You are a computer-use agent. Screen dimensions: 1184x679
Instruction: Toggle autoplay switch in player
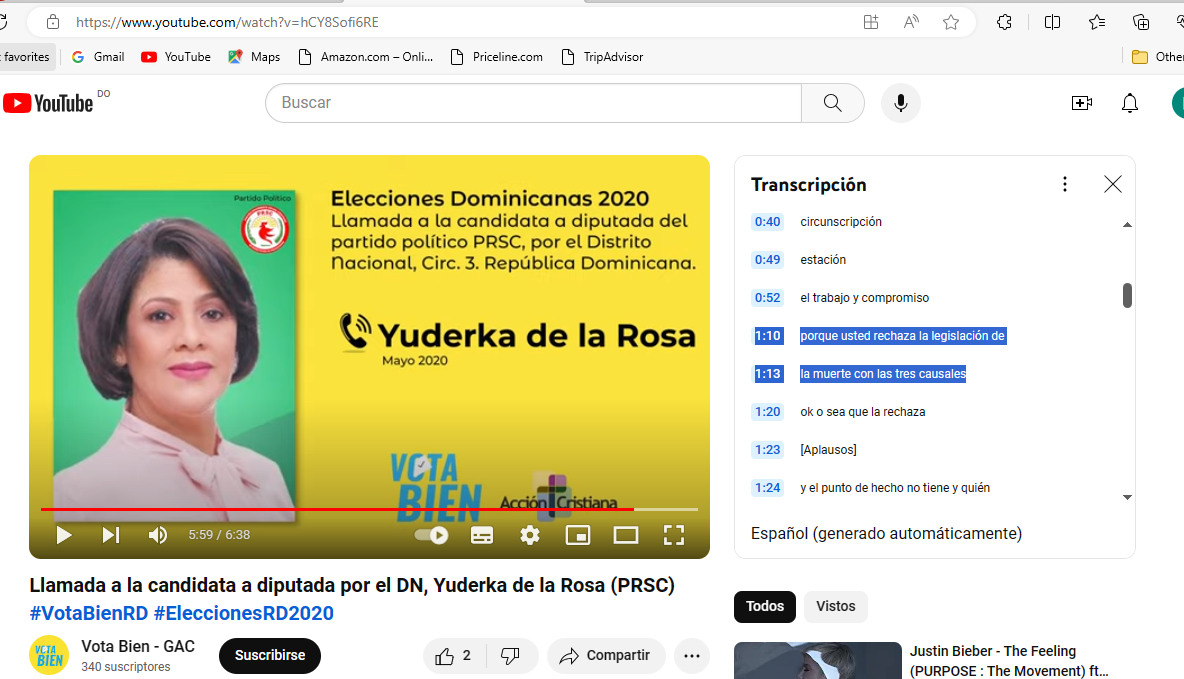click(x=432, y=535)
